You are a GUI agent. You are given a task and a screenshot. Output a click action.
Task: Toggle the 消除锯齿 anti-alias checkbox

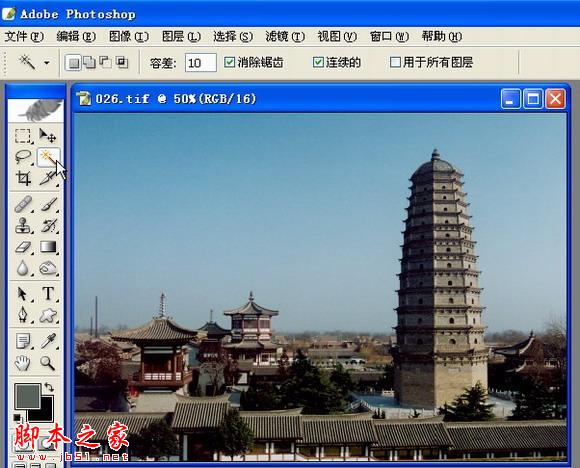[230, 62]
